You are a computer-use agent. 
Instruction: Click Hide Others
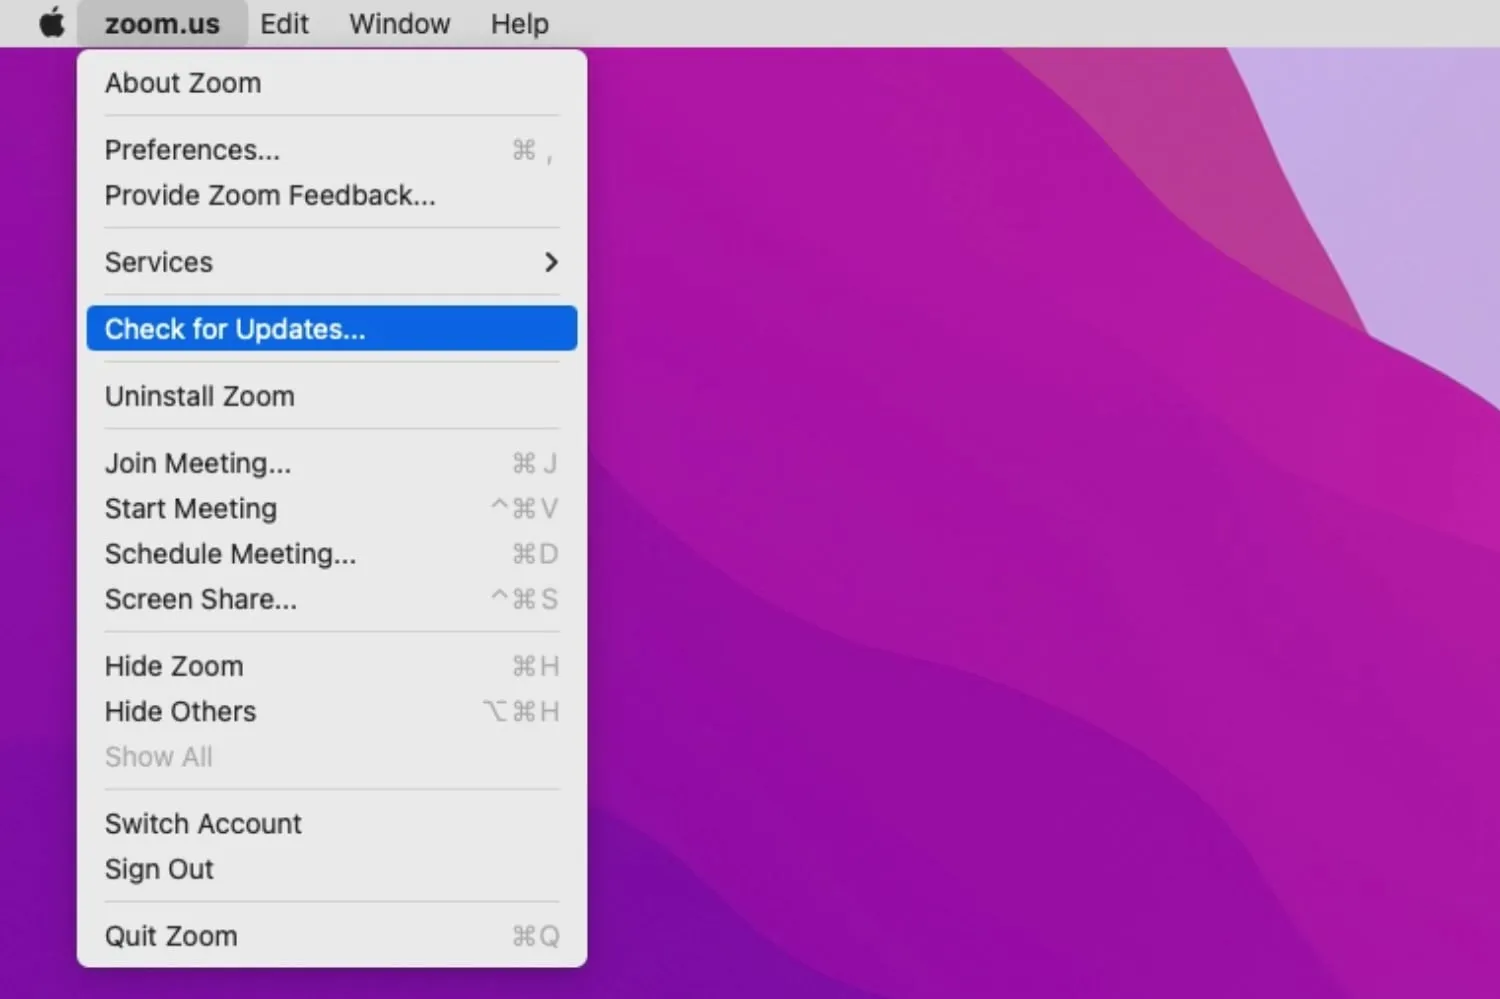(x=180, y=711)
